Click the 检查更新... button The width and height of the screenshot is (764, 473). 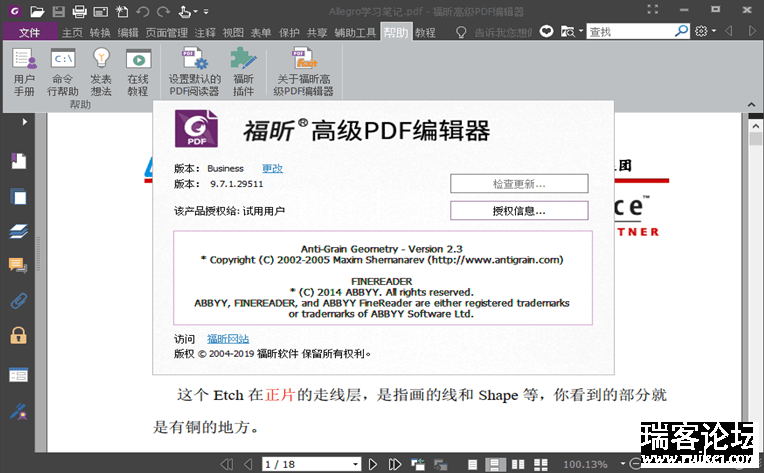pyautogui.click(x=519, y=184)
